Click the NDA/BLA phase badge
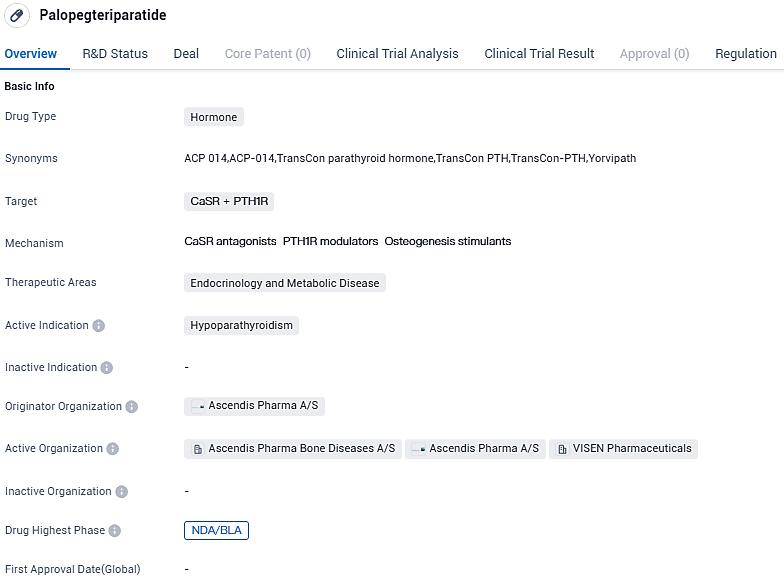The width and height of the screenshot is (784, 580). point(216,530)
